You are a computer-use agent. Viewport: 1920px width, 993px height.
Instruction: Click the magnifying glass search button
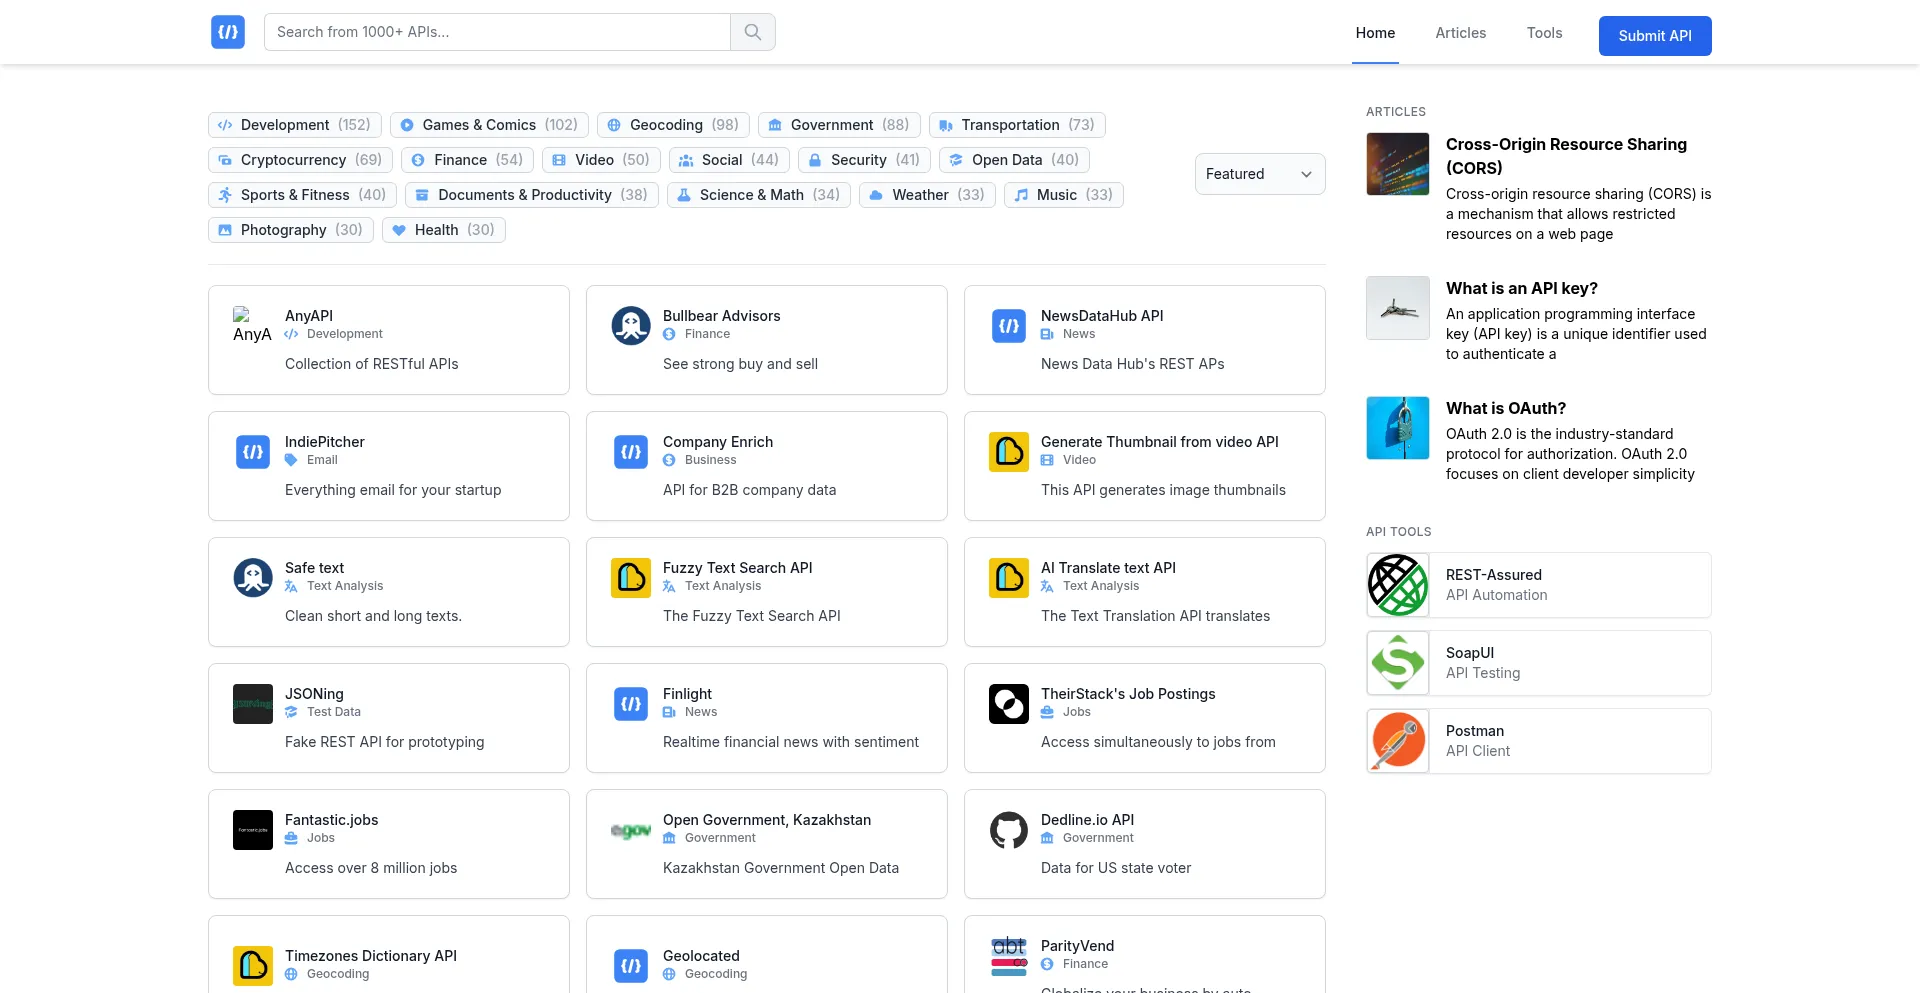[753, 32]
